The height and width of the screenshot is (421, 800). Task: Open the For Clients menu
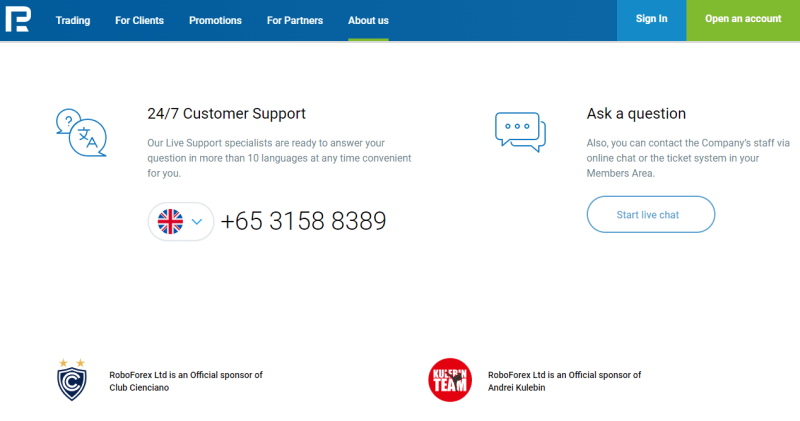point(139,20)
